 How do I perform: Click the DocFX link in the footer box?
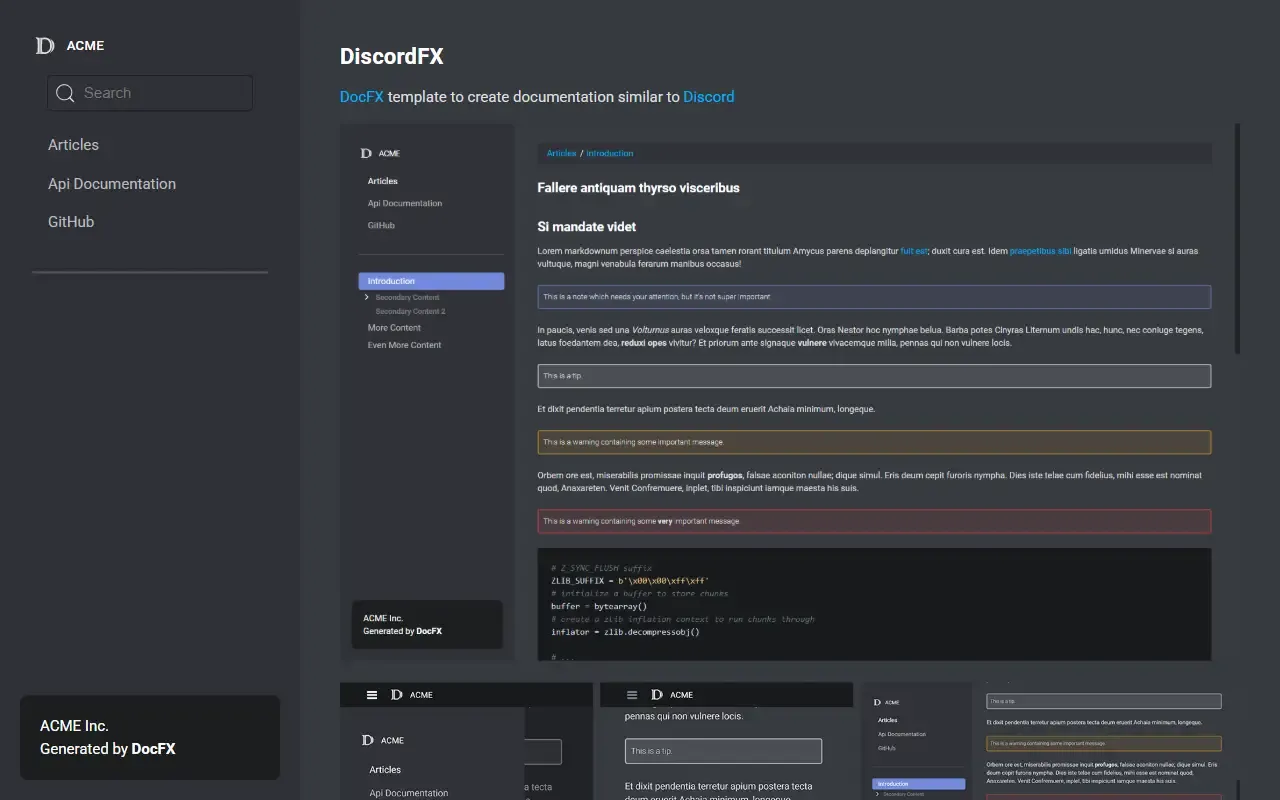tap(154, 749)
